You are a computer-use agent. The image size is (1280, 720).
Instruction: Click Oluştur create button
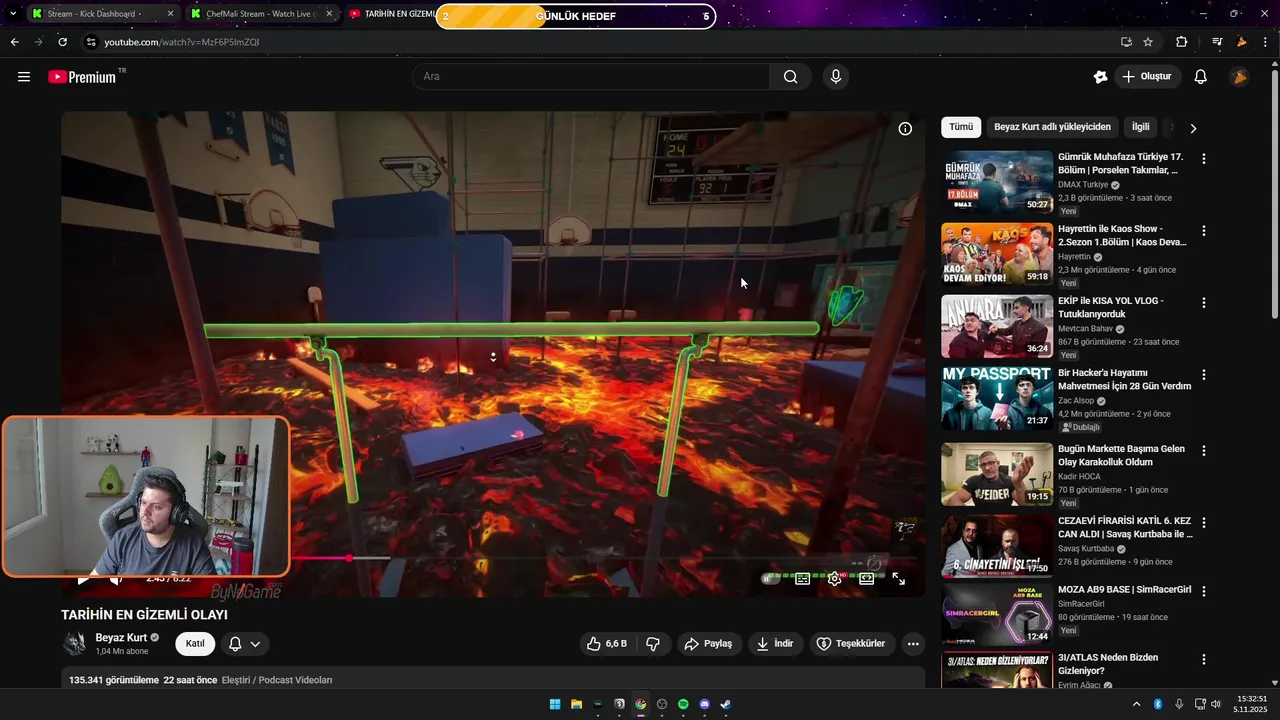click(1148, 77)
